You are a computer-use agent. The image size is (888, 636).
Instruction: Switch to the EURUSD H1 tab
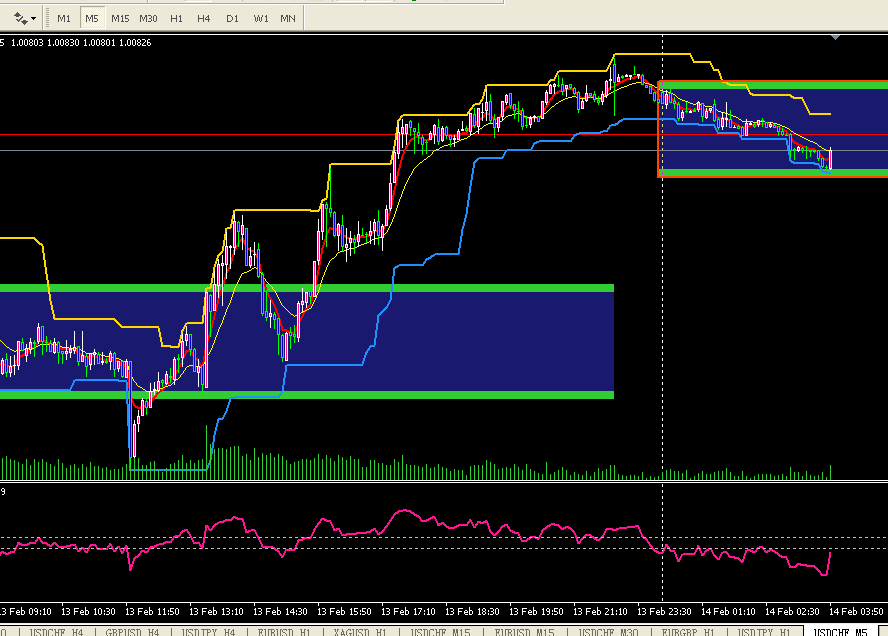[284, 631]
